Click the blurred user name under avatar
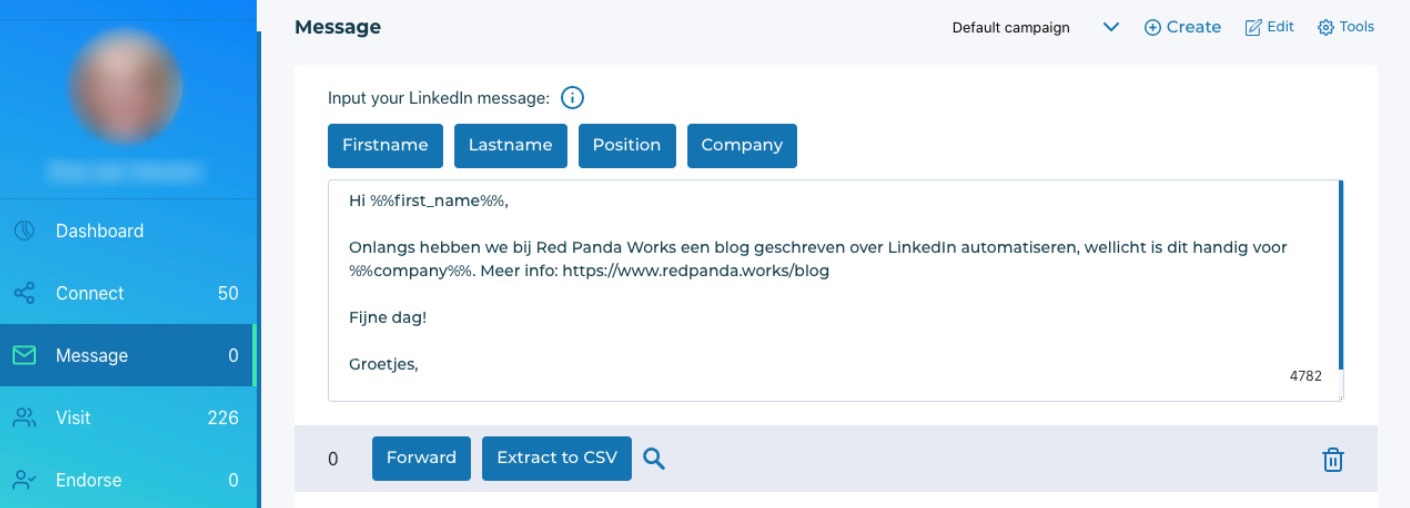 click(x=125, y=172)
